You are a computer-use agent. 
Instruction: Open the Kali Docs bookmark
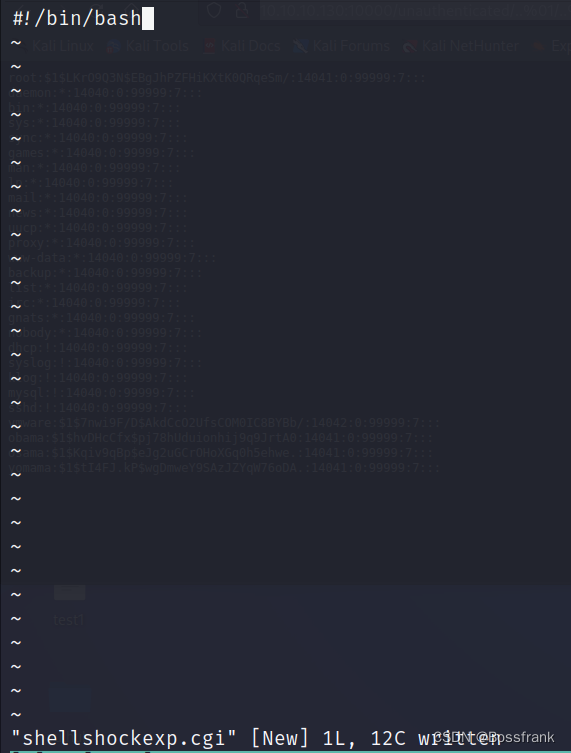coord(250,46)
